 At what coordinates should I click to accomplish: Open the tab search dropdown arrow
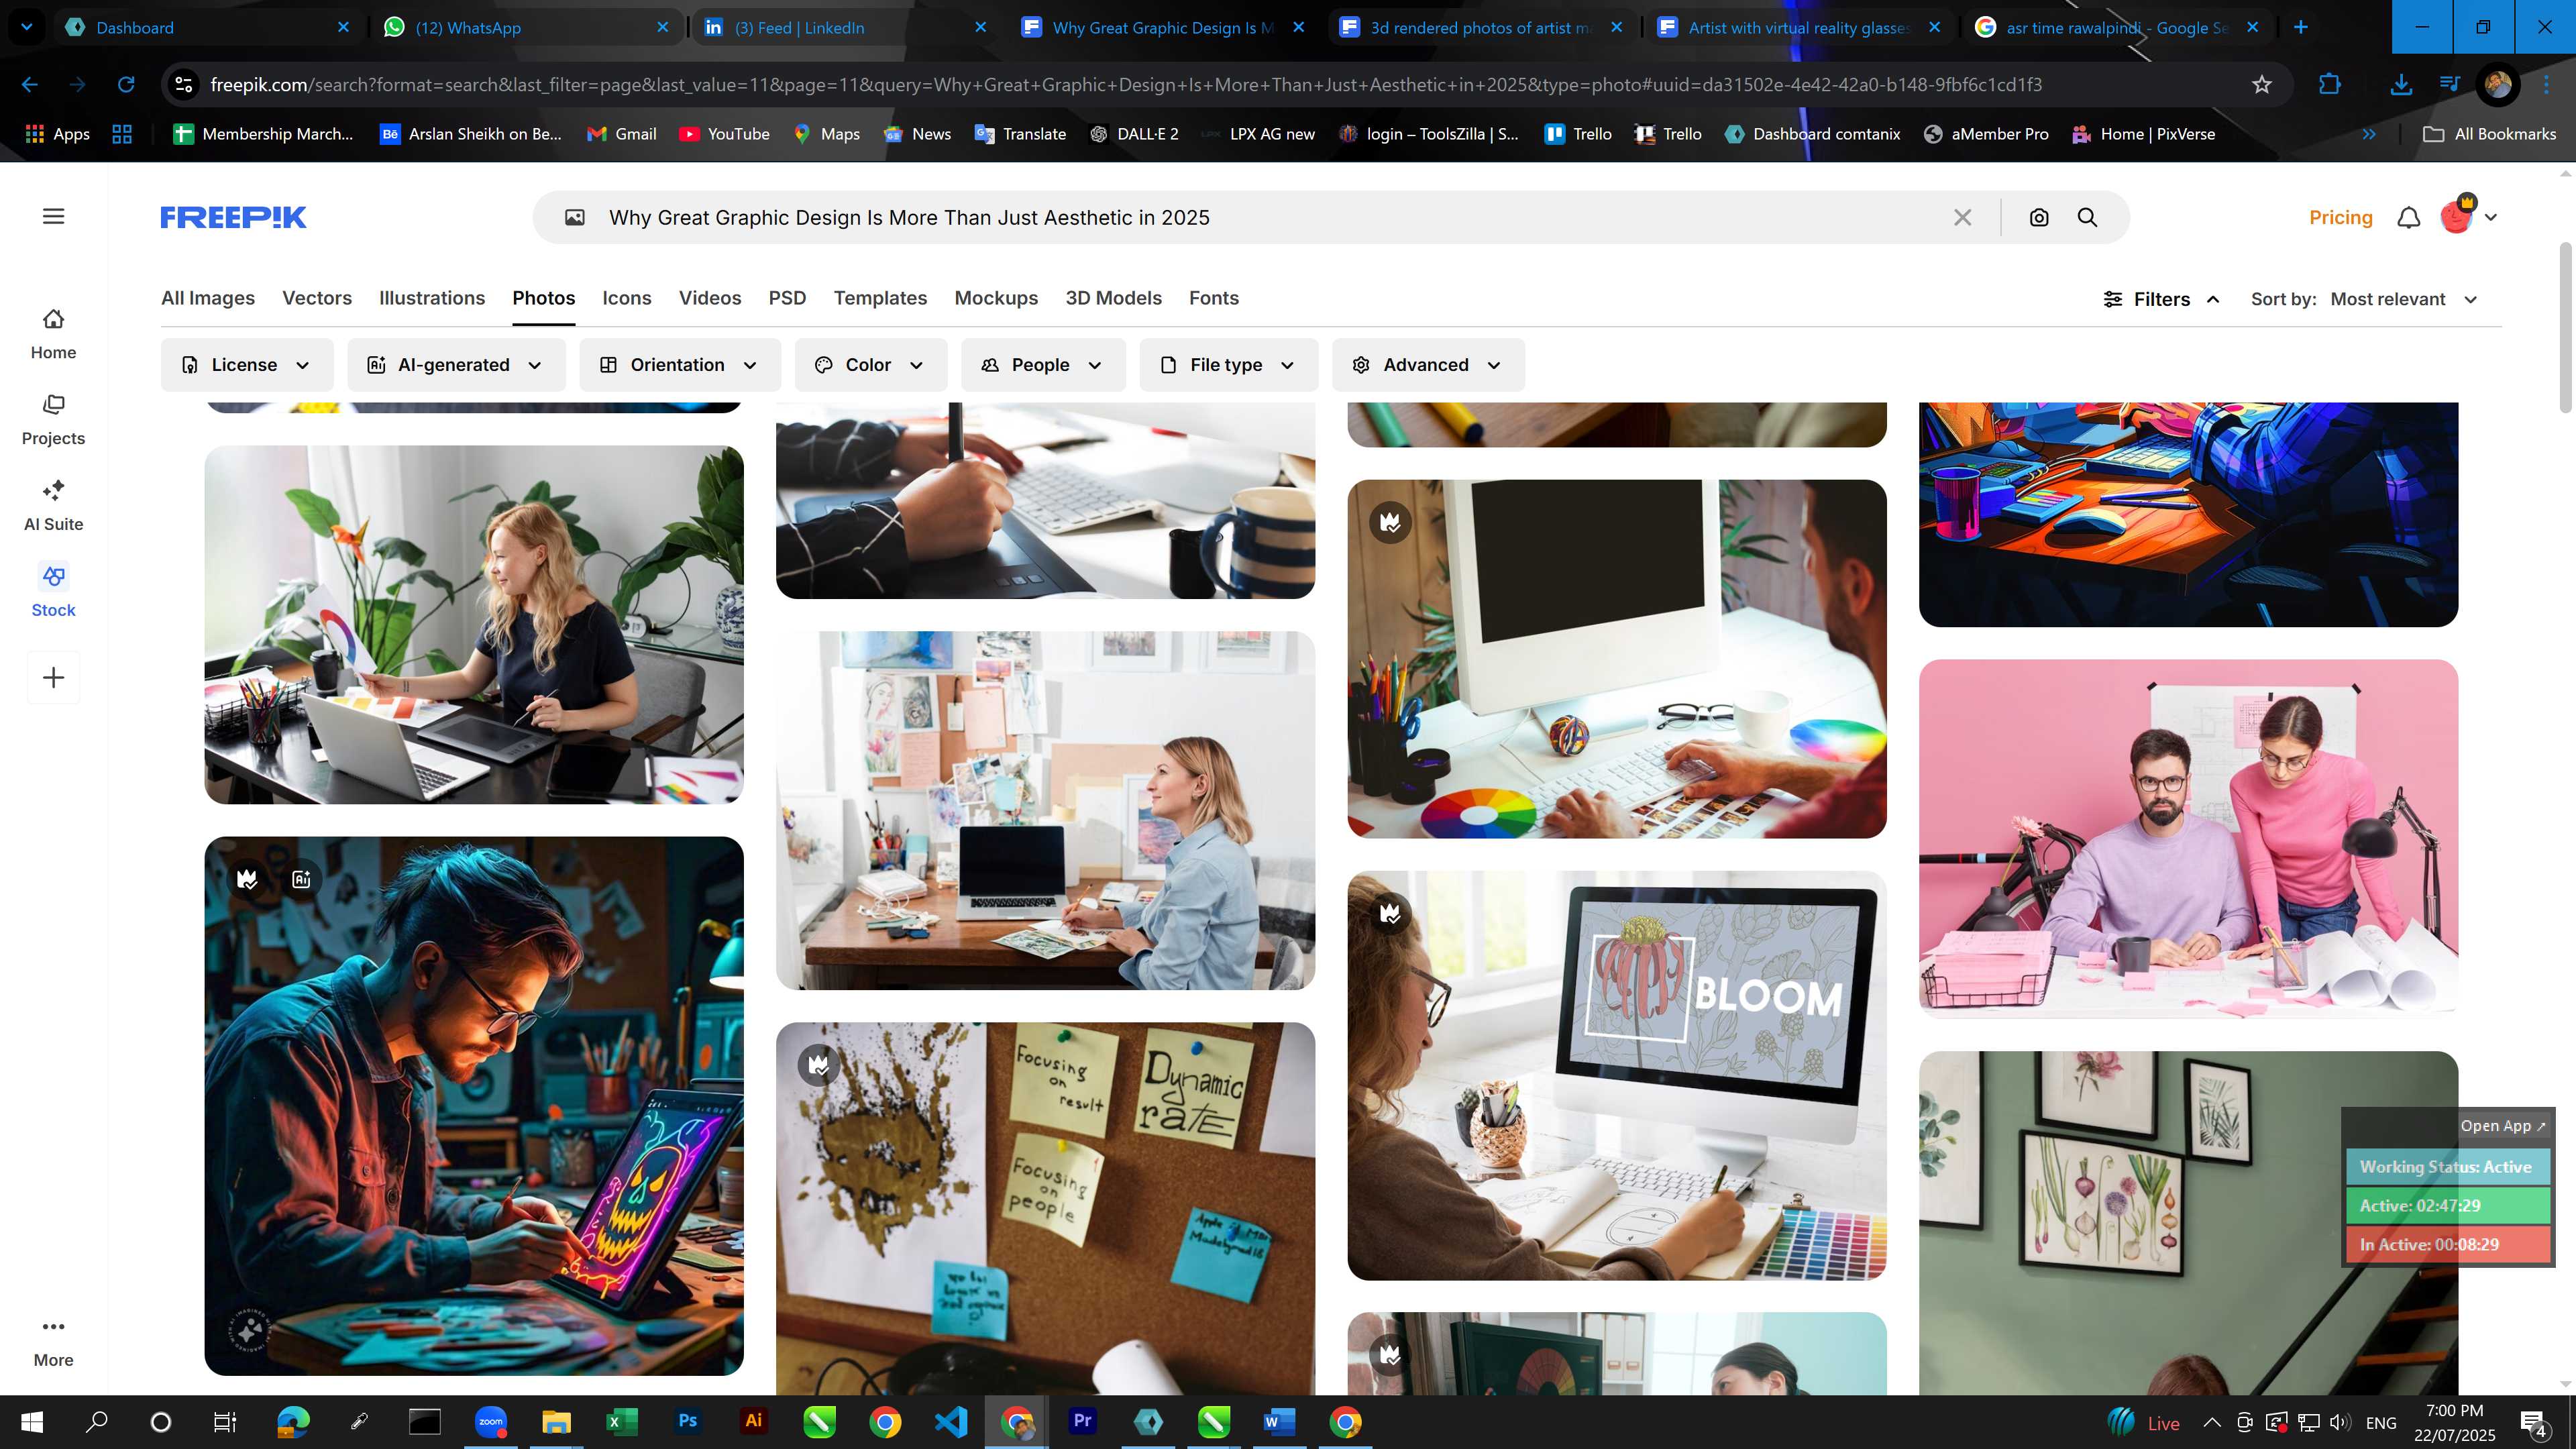click(x=27, y=27)
